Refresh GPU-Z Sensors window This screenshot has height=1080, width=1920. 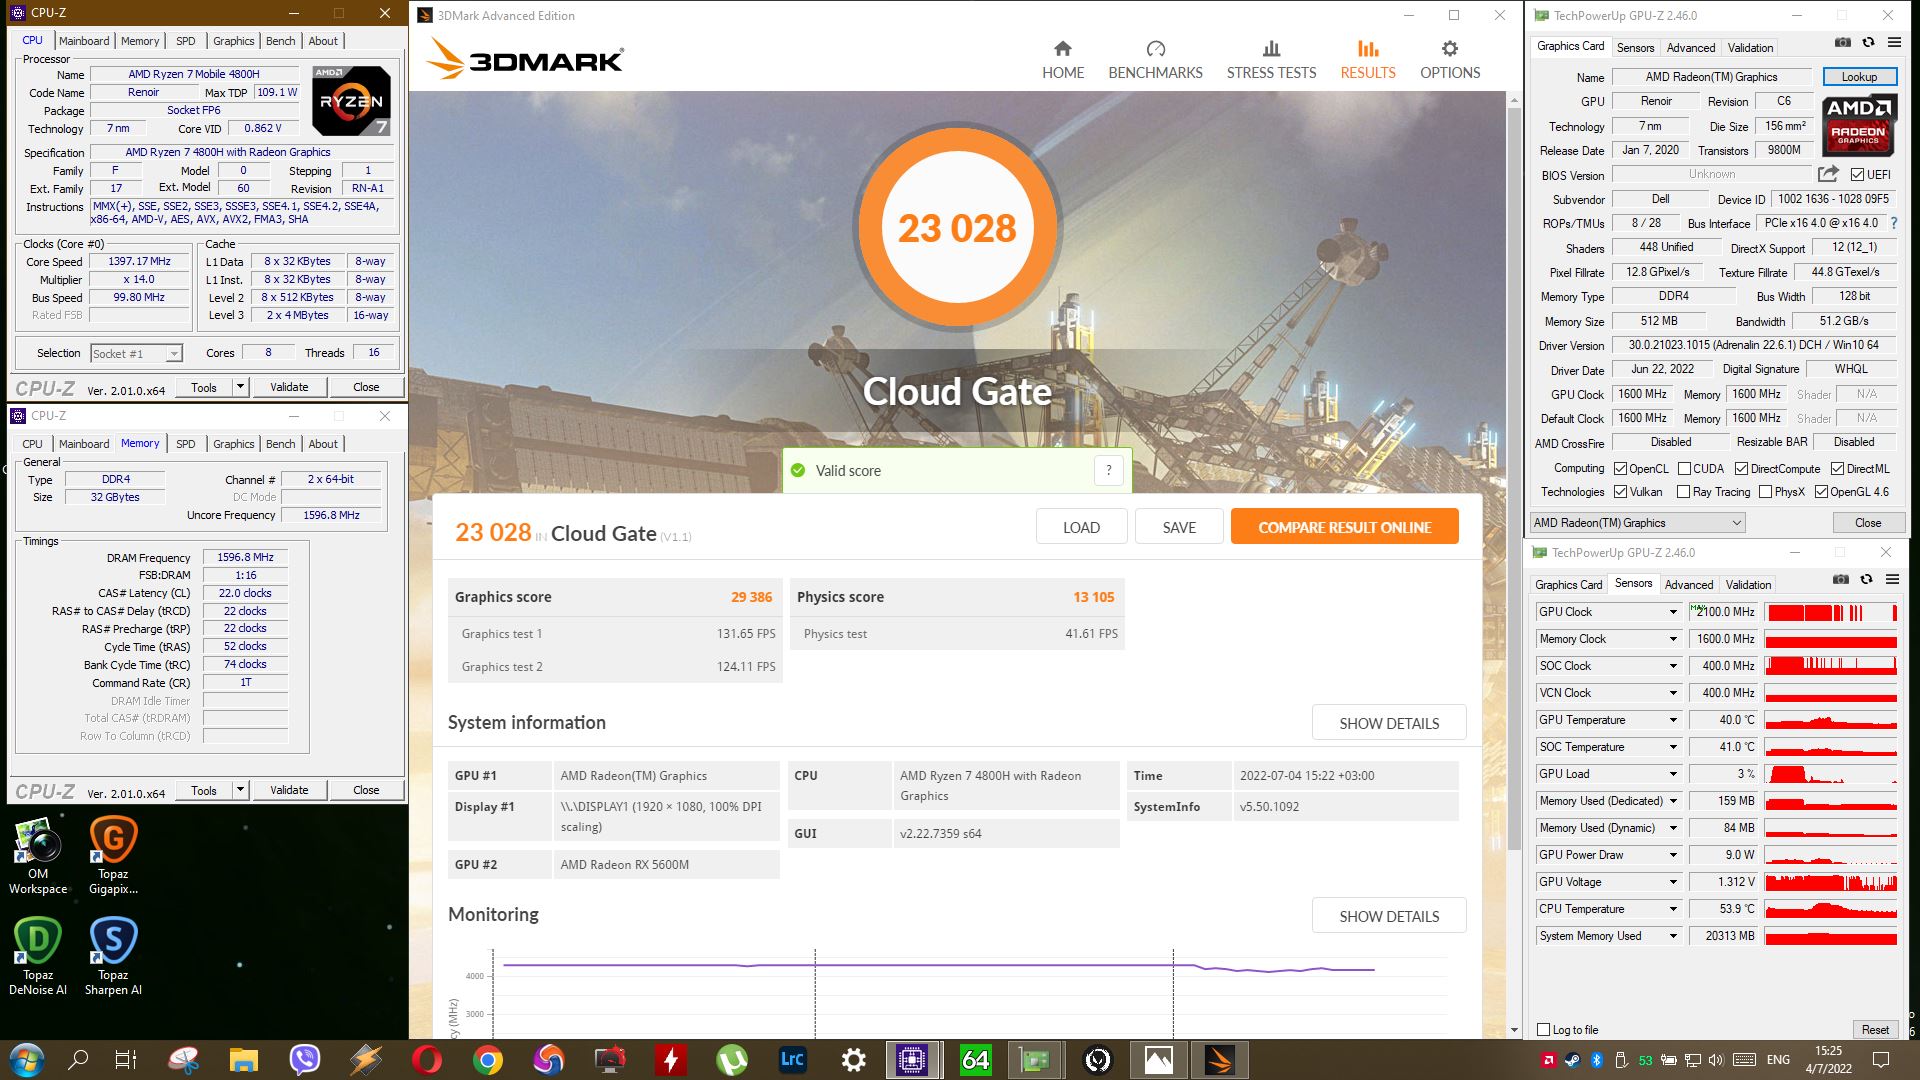1866,580
